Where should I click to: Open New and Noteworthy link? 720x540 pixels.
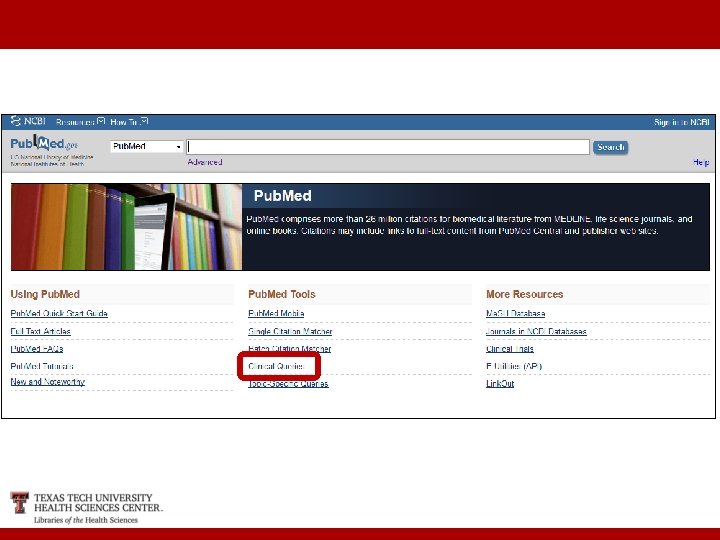click(x=47, y=382)
